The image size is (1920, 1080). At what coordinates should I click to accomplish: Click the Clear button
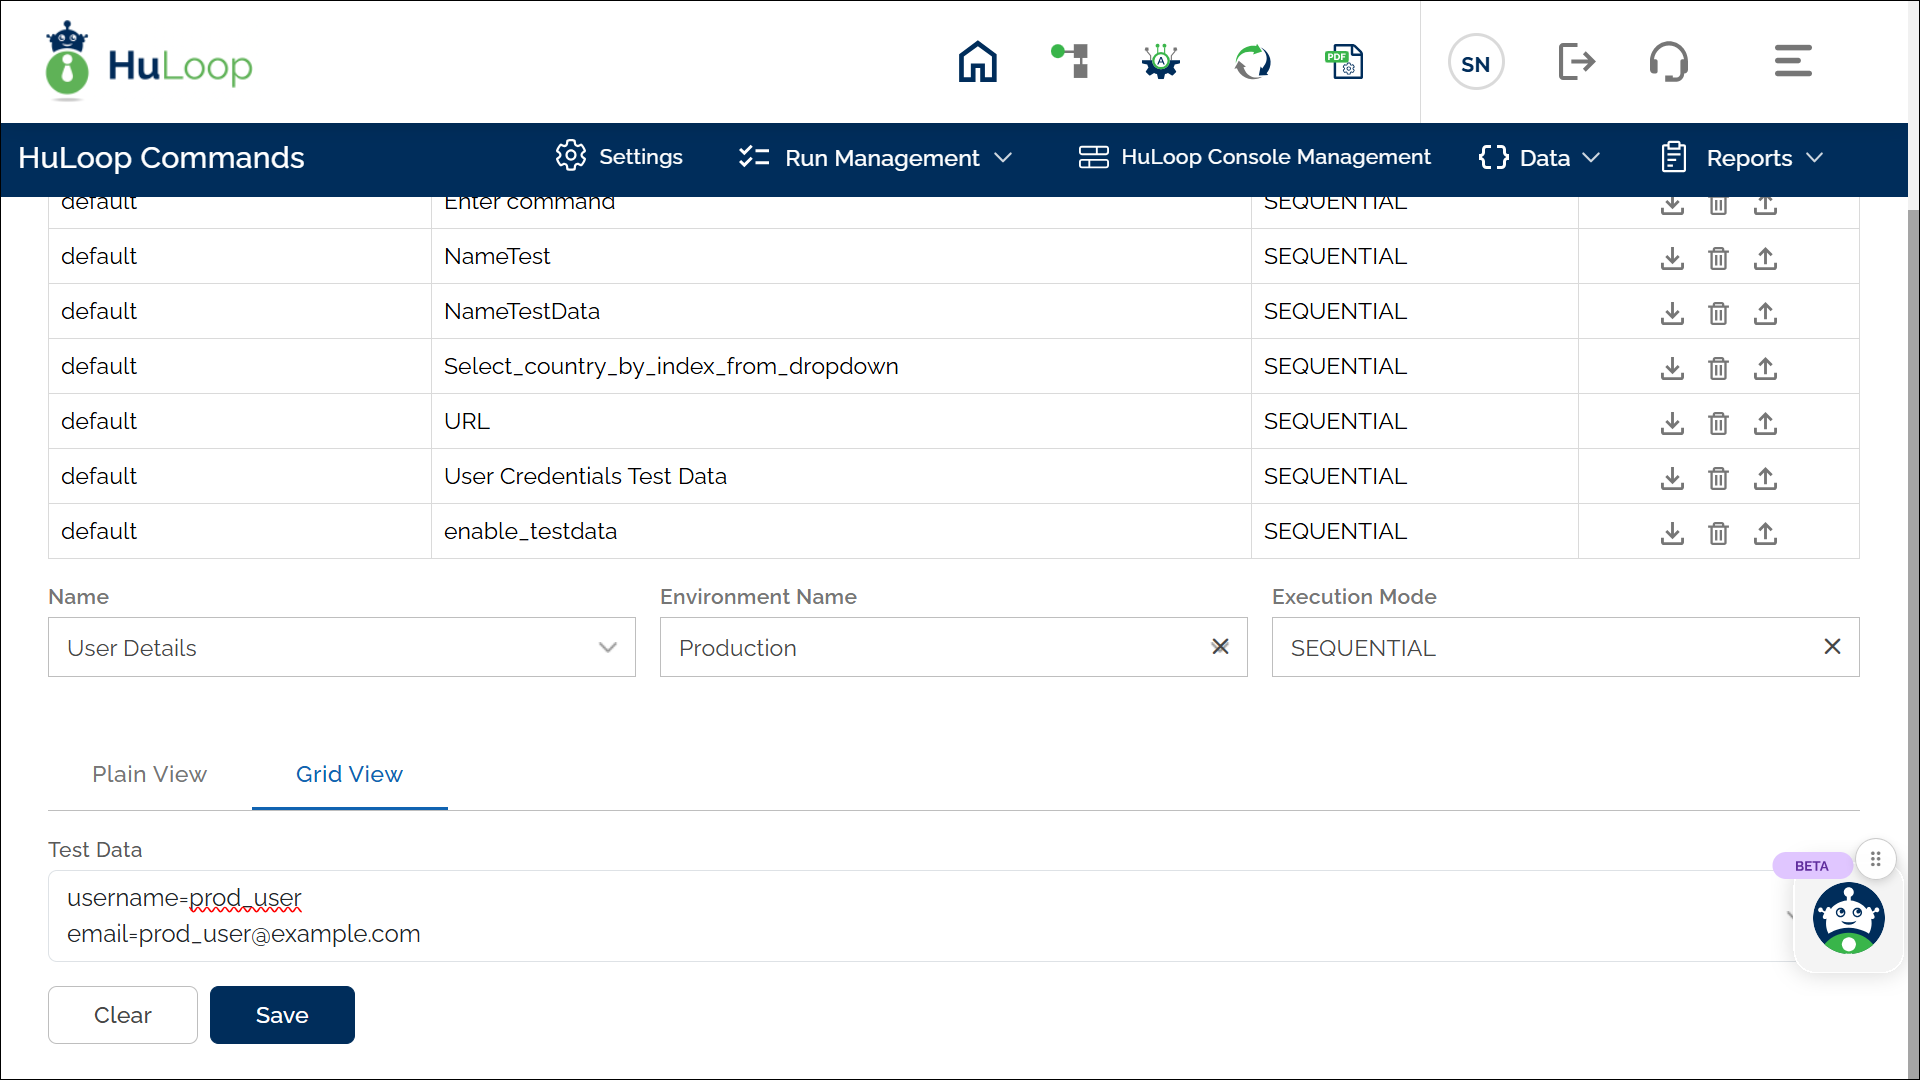[x=122, y=1015]
